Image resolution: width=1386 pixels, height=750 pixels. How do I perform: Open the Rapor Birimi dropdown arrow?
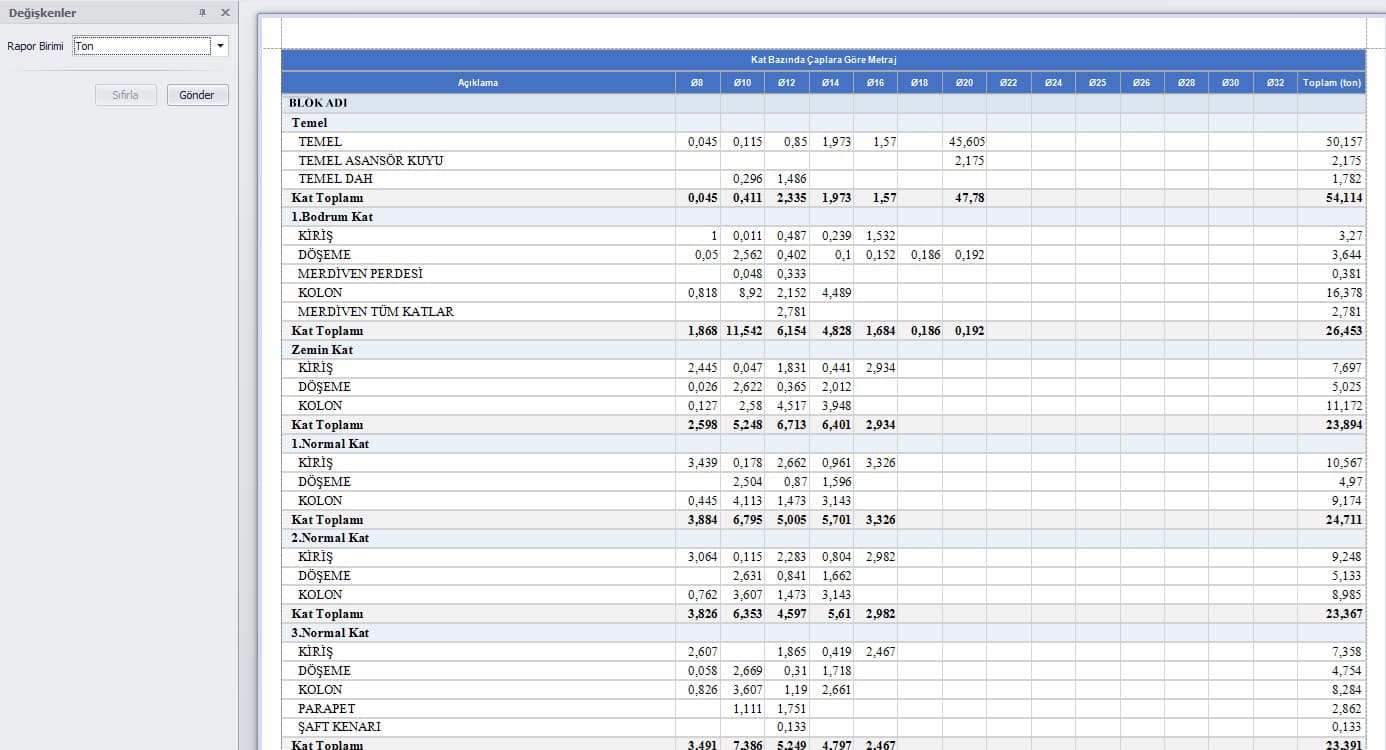[x=220, y=46]
